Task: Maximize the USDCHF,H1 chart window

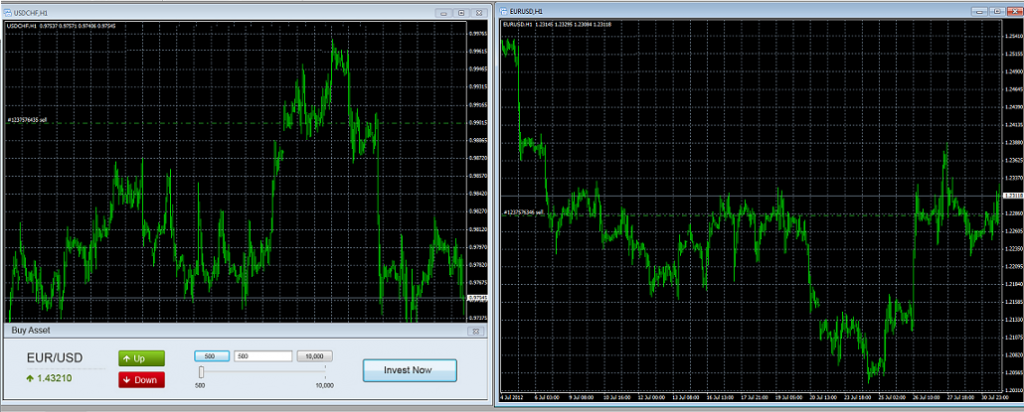Action: click(460, 12)
